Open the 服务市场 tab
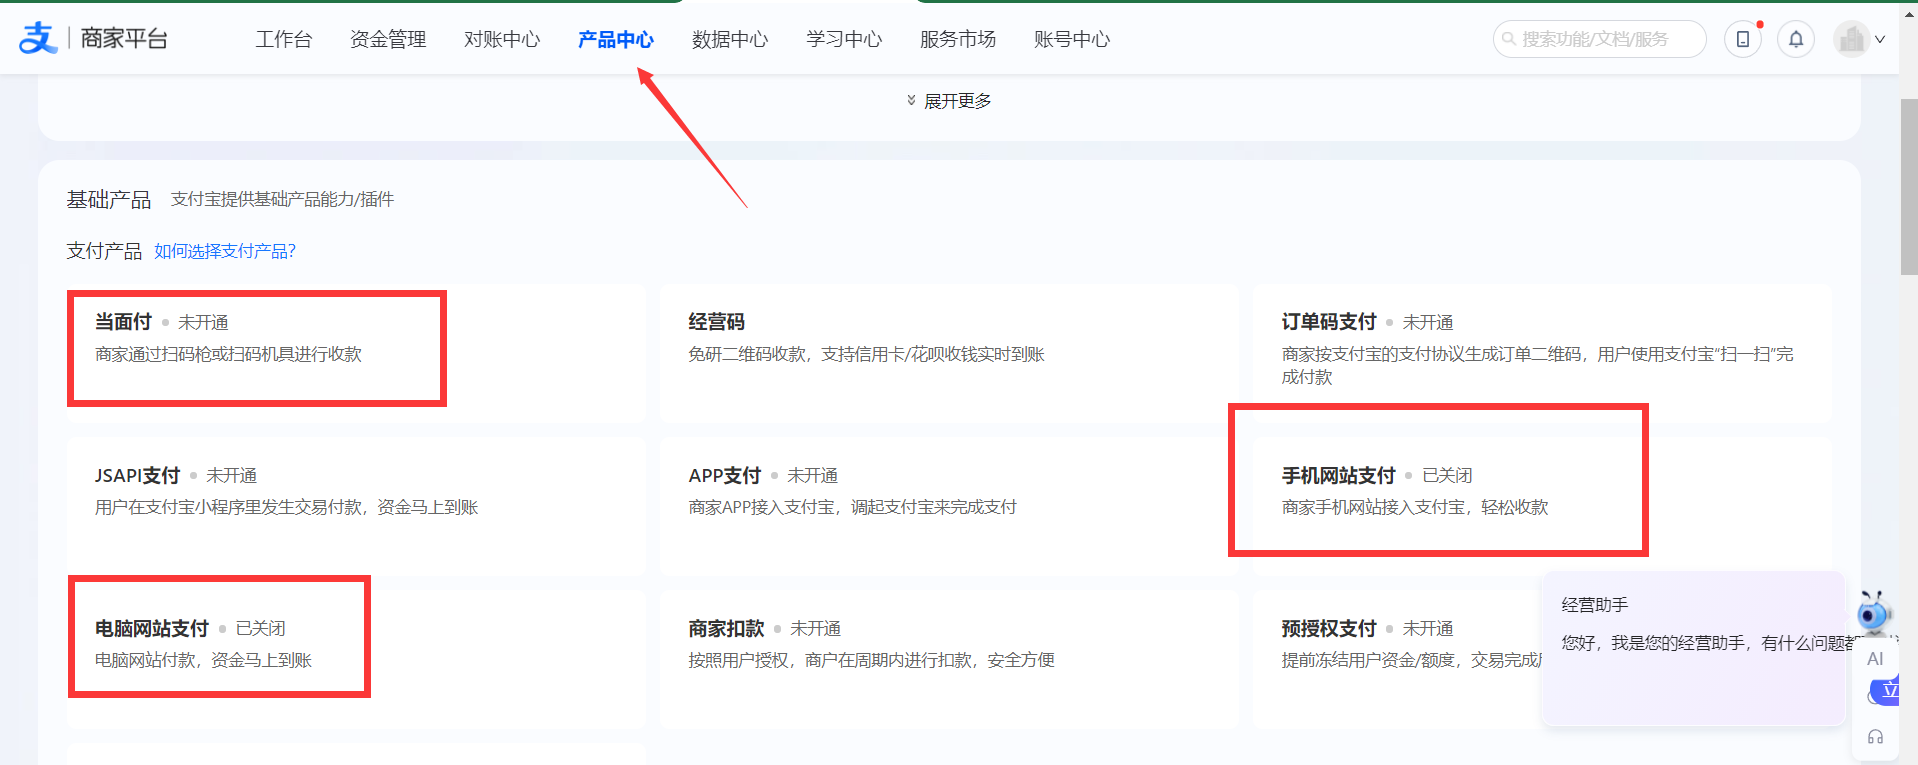1918x765 pixels. pyautogui.click(x=958, y=39)
